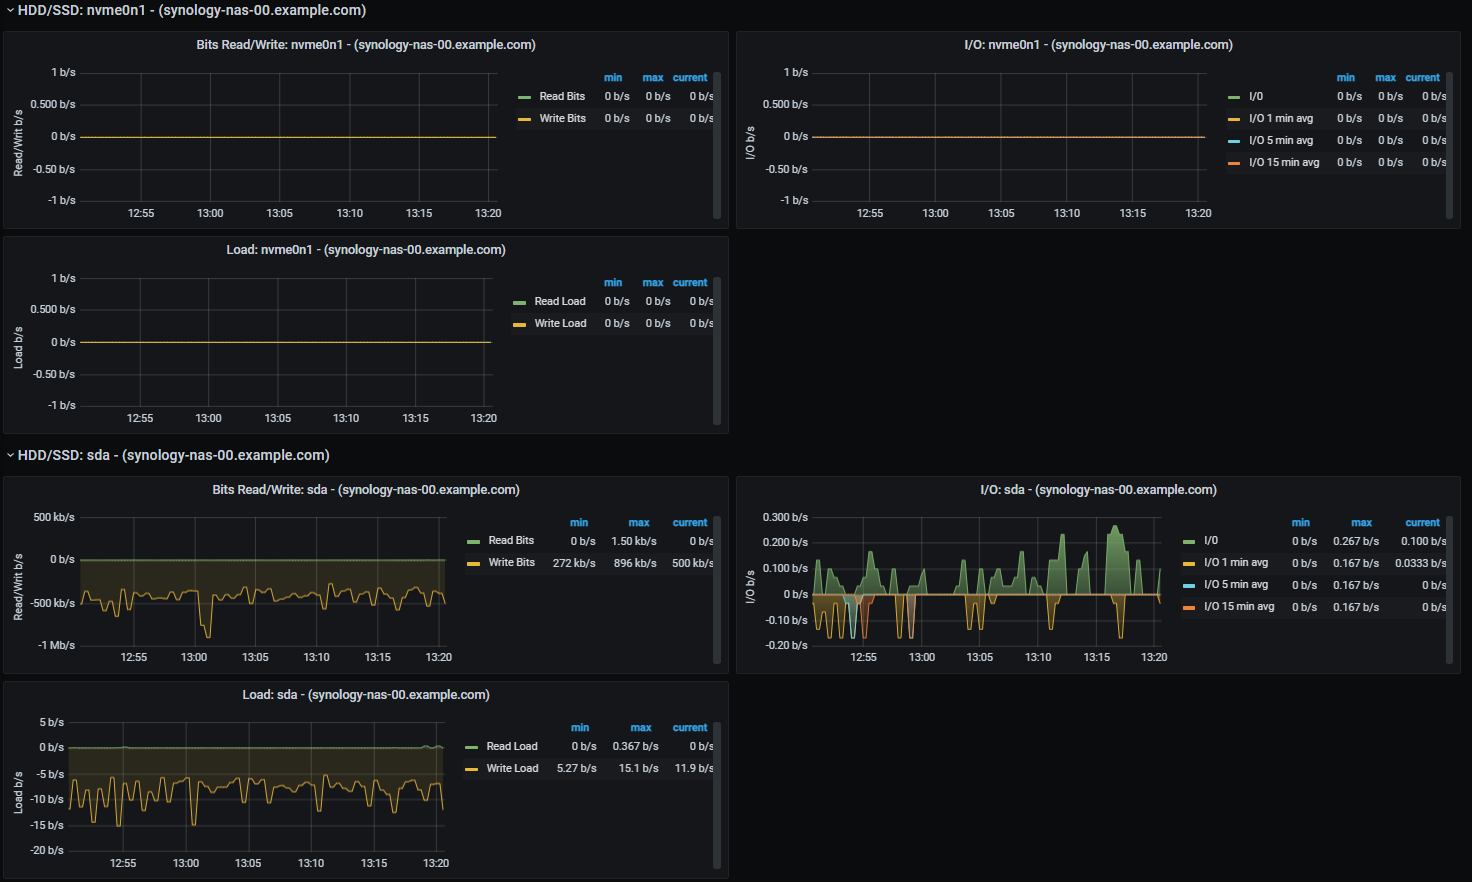Click yellow Write Bits color swatch in nvme0n1 legend
Image resolution: width=1472 pixels, height=882 pixels.
click(525, 120)
